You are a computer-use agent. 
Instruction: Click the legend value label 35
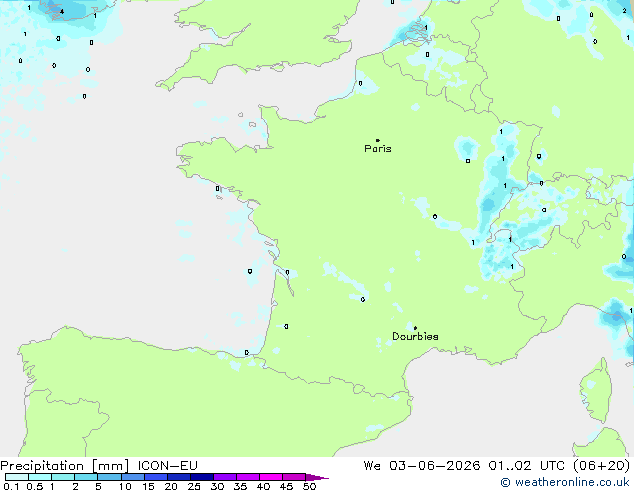coord(240,486)
